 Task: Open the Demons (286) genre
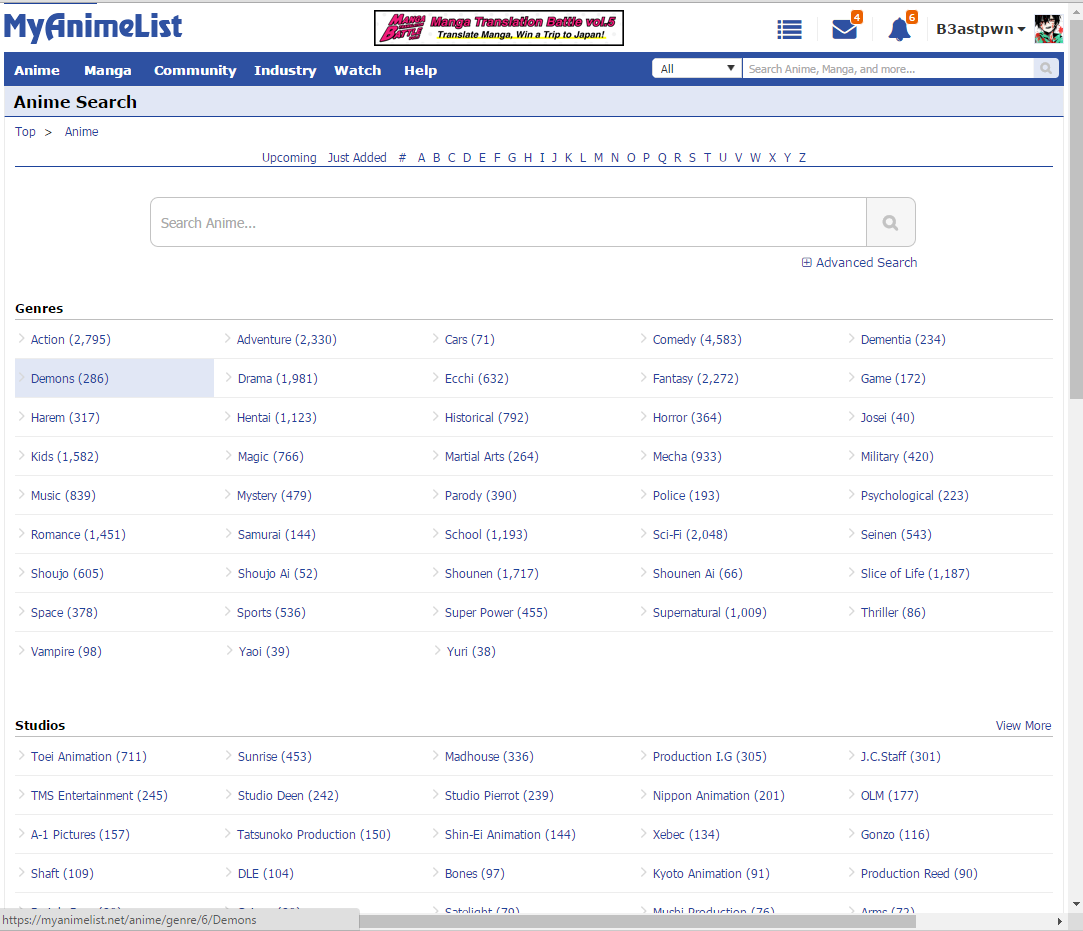pyautogui.click(x=70, y=378)
